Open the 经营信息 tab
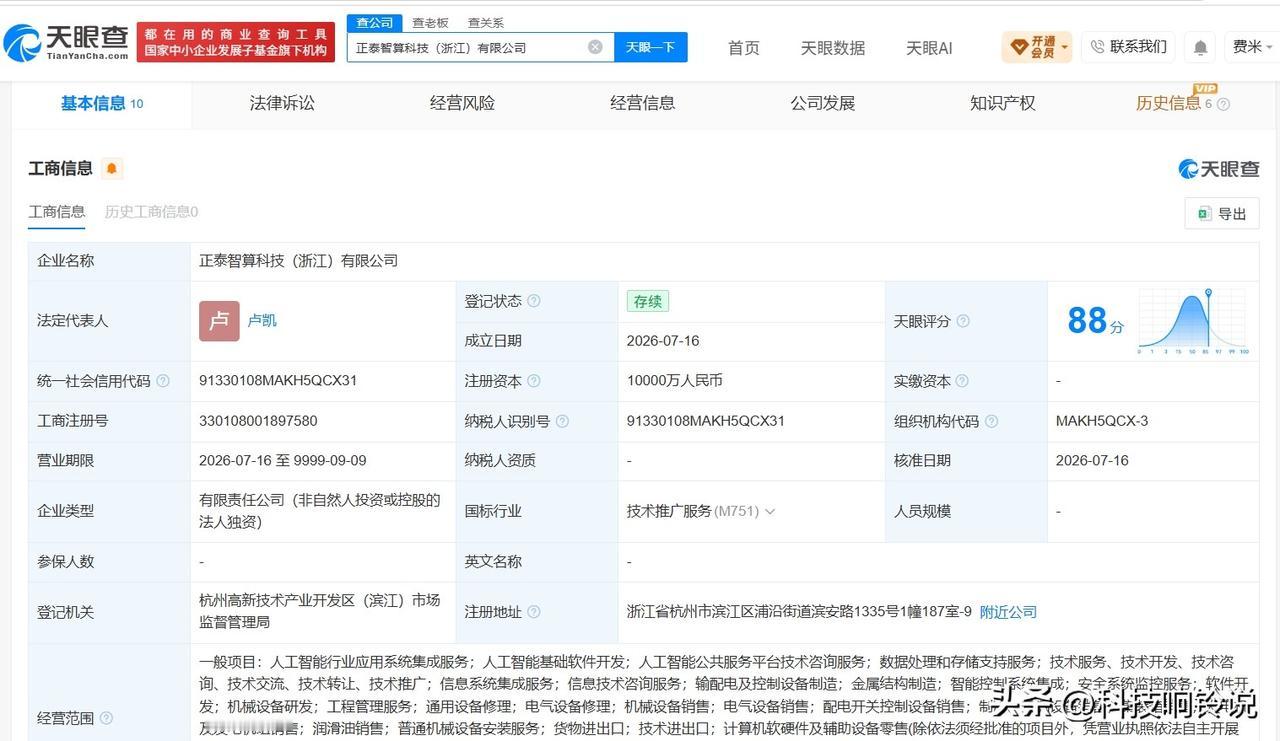This screenshot has width=1280, height=741. click(642, 103)
